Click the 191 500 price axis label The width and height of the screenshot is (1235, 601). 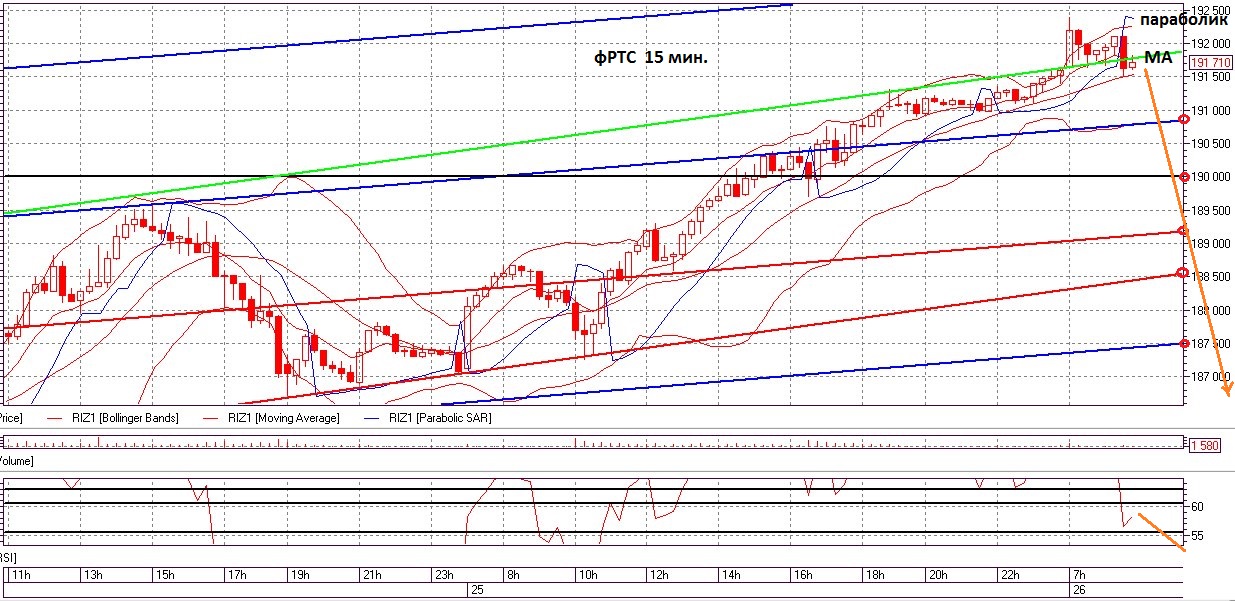(1210, 77)
